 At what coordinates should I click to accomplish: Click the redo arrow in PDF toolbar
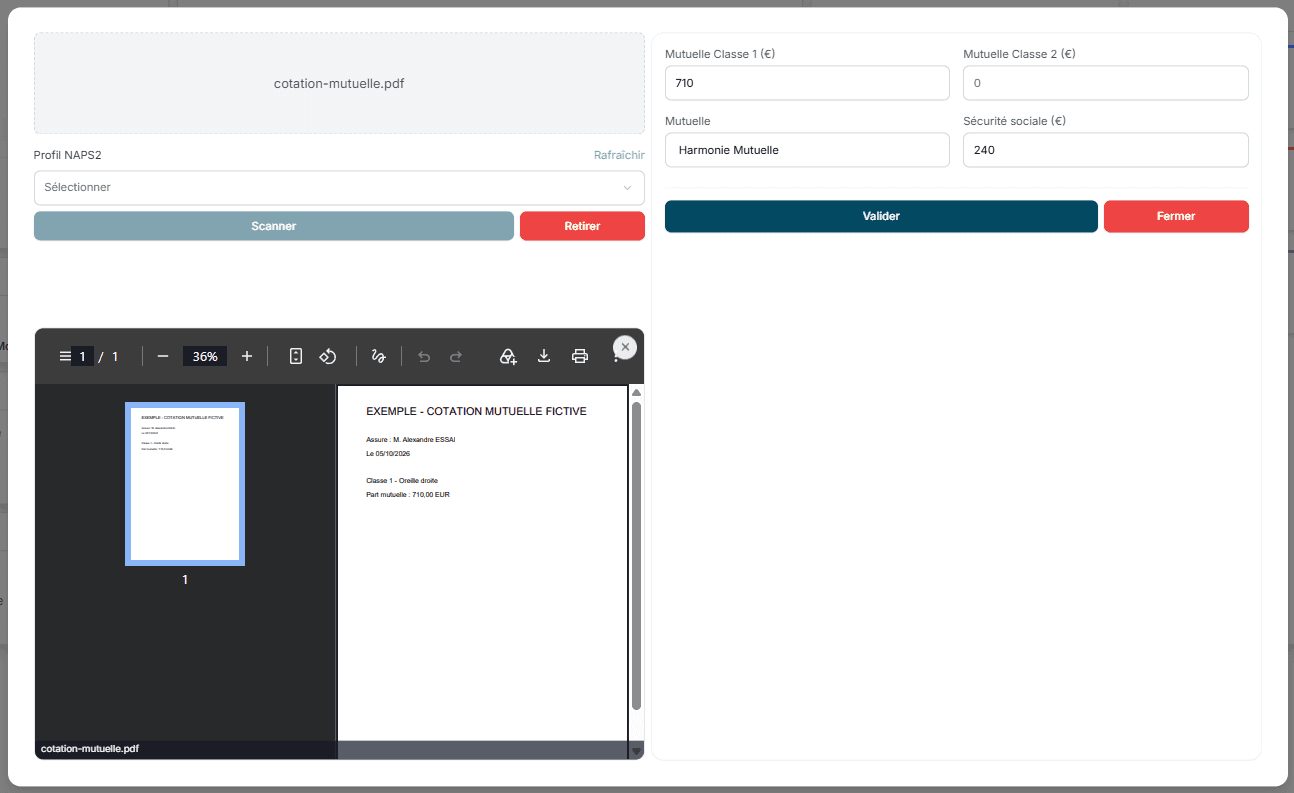point(456,356)
